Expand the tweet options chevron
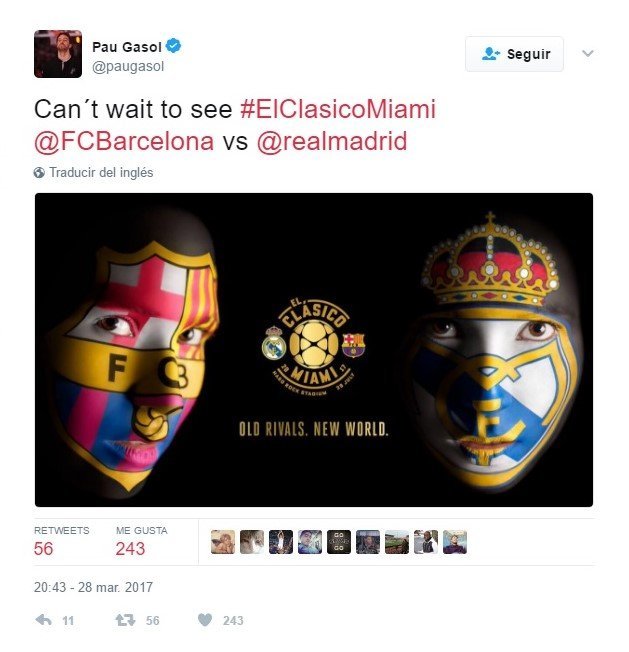Image resolution: width=629 pixels, height=652 pixels. (587, 53)
